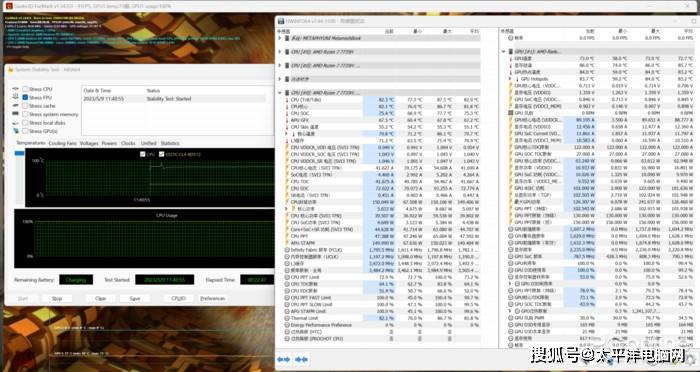Image resolution: width=700 pixels, height=372 pixels.
Task: Click the processor icon beside Stress CPU
Action: [16, 89]
